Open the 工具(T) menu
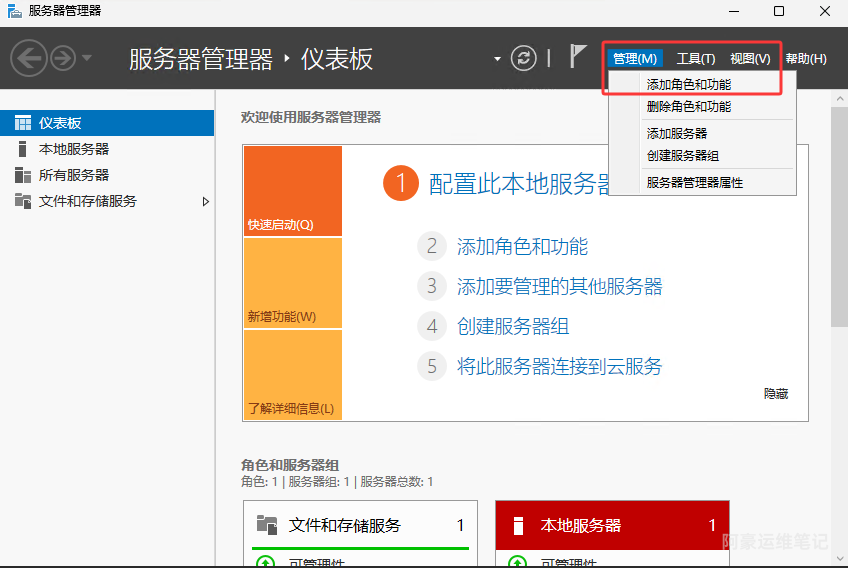This screenshot has height=568, width=848. pos(696,58)
